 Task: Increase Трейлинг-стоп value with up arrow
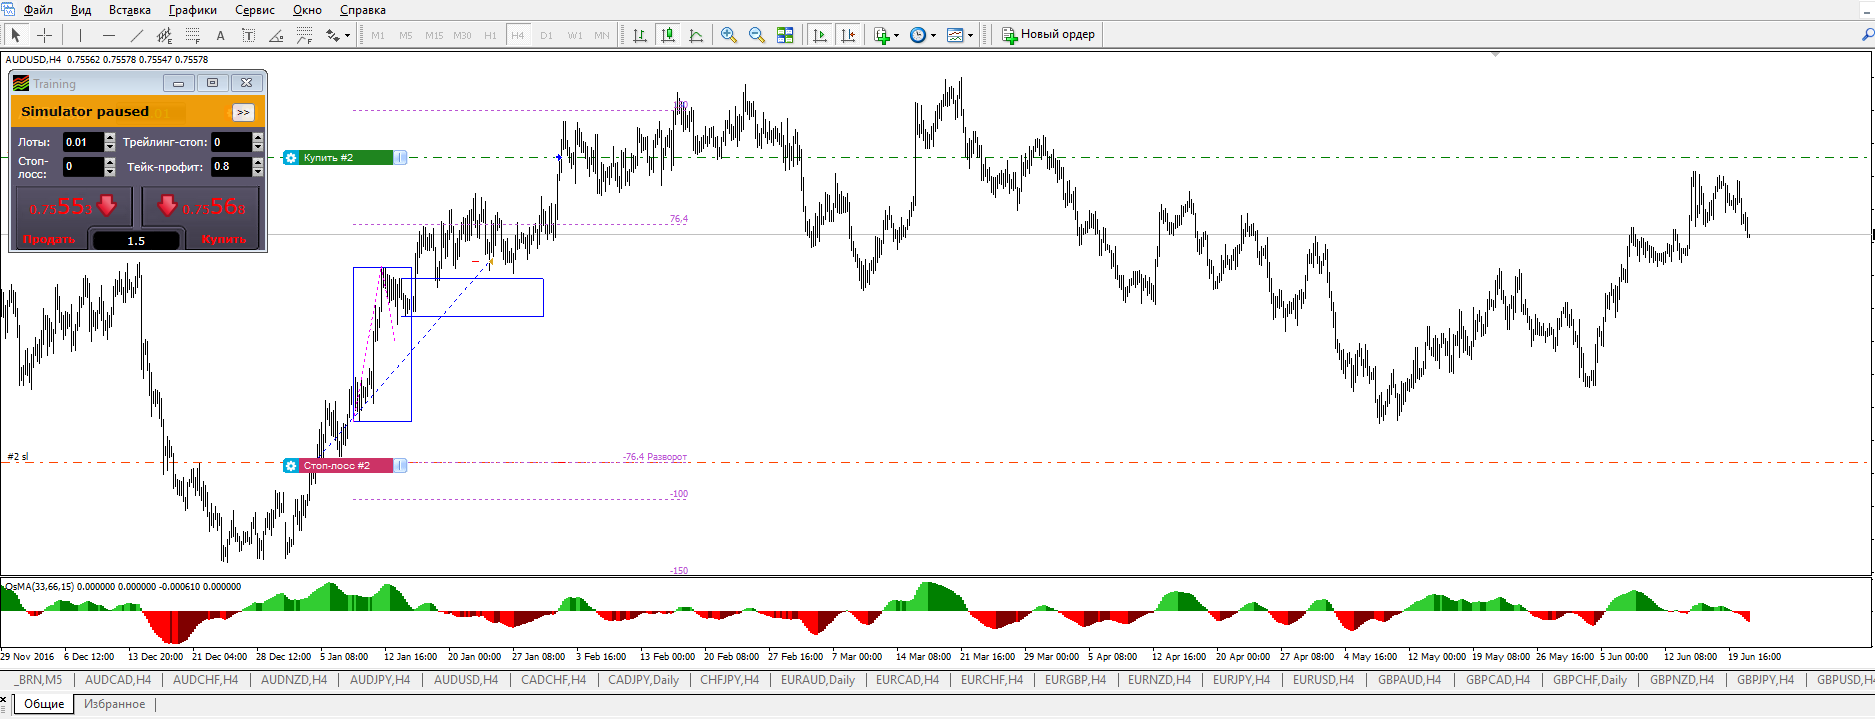tap(258, 137)
